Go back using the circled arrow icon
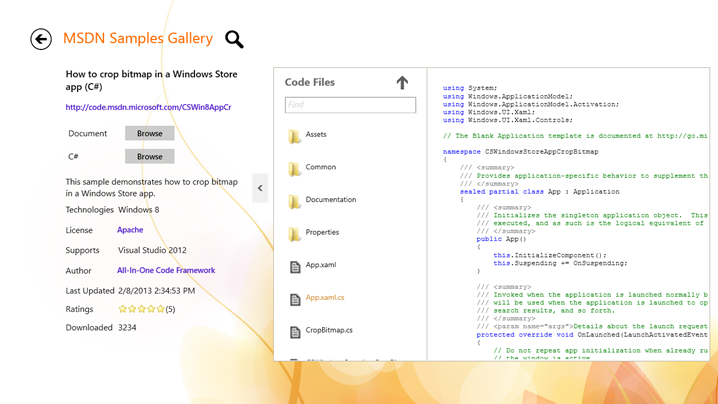Viewport: 718px width, 404px height. 41,39
